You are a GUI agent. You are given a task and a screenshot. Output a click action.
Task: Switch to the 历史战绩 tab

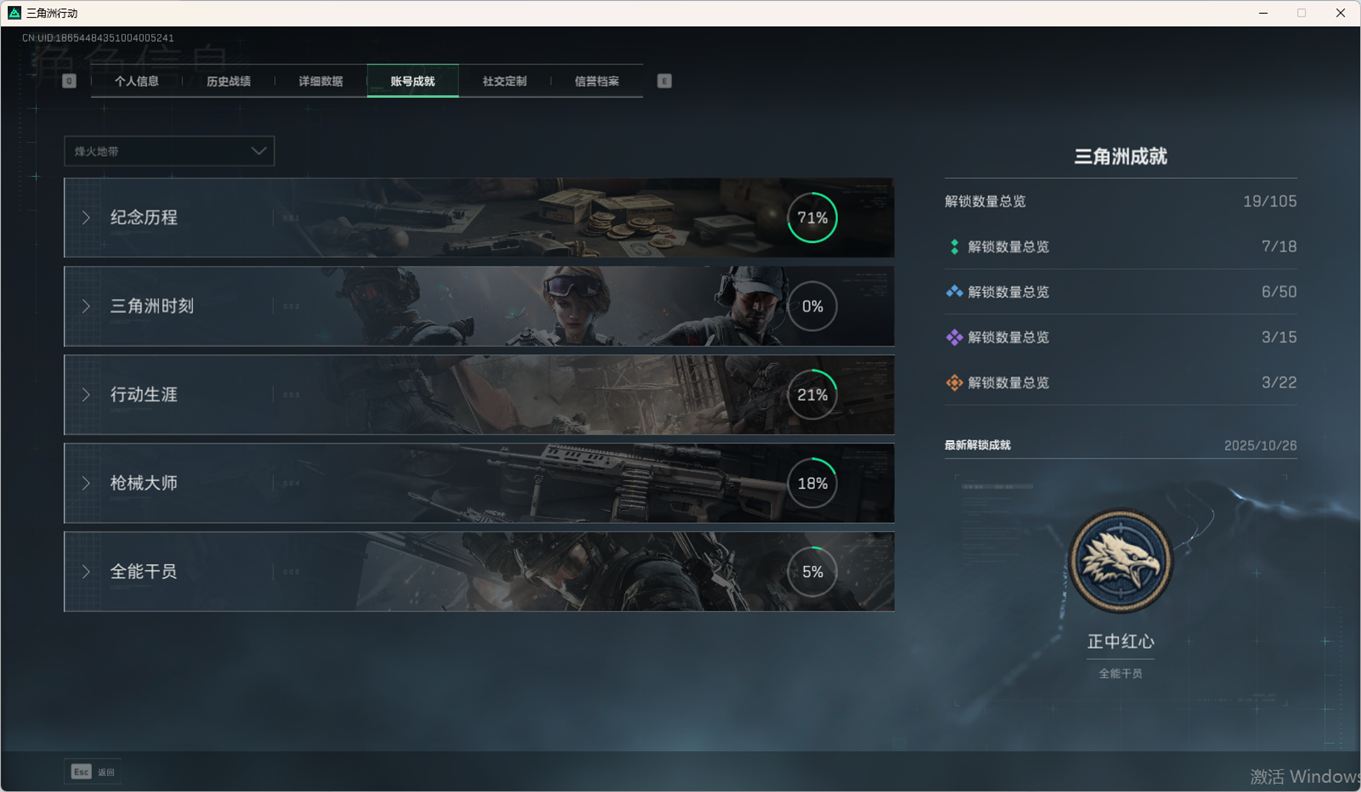pos(228,81)
